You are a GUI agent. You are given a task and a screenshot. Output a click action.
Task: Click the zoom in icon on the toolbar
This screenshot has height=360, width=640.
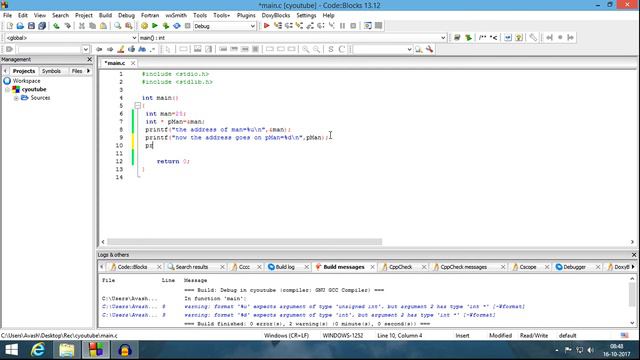305,49
